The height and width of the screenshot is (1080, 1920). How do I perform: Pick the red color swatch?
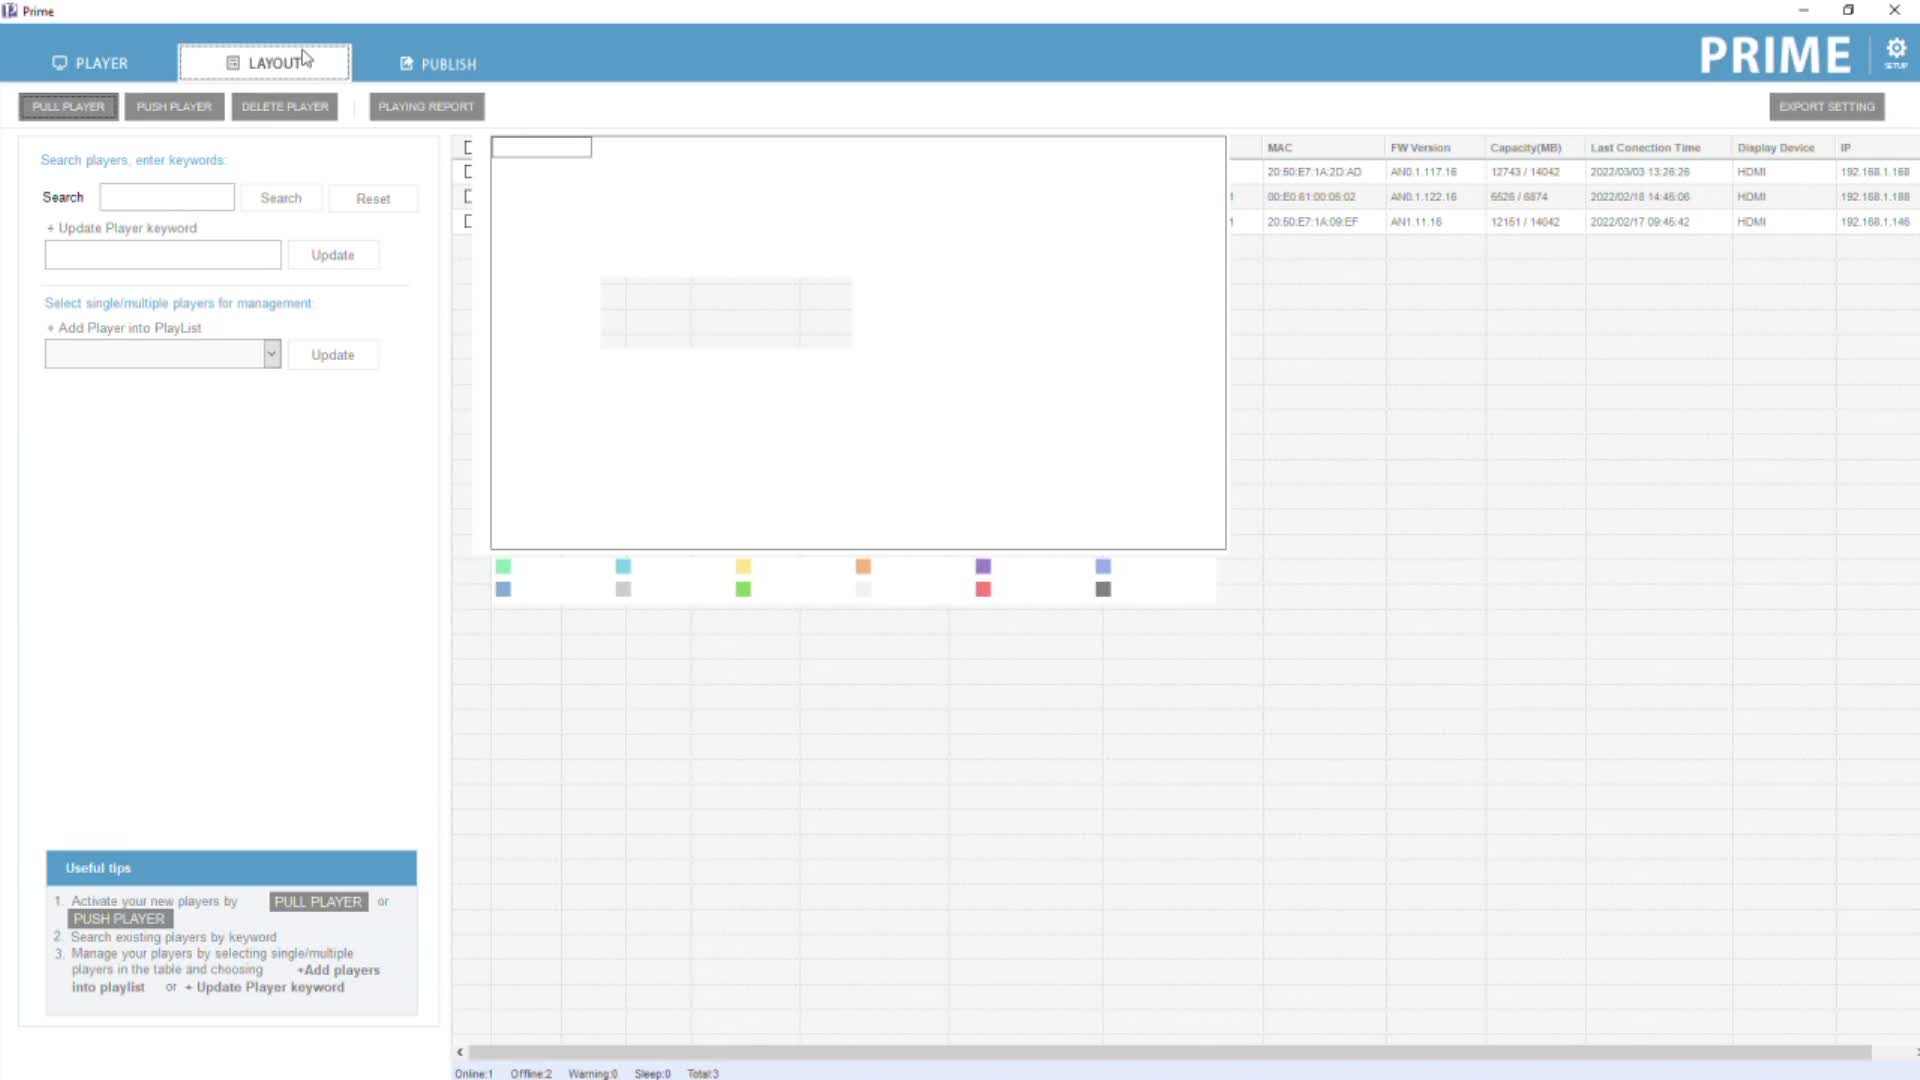[x=983, y=590]
